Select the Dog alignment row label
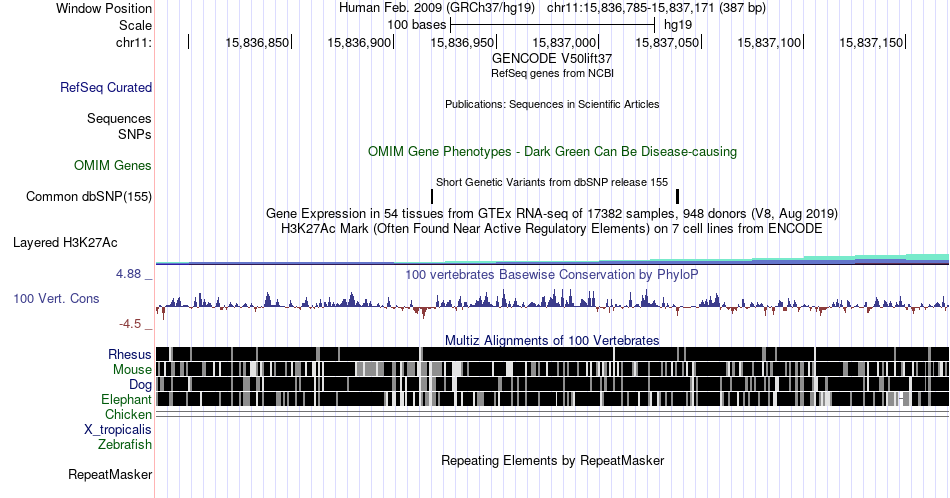This screenshot has width=950, height=498. (x=141, y=385)
